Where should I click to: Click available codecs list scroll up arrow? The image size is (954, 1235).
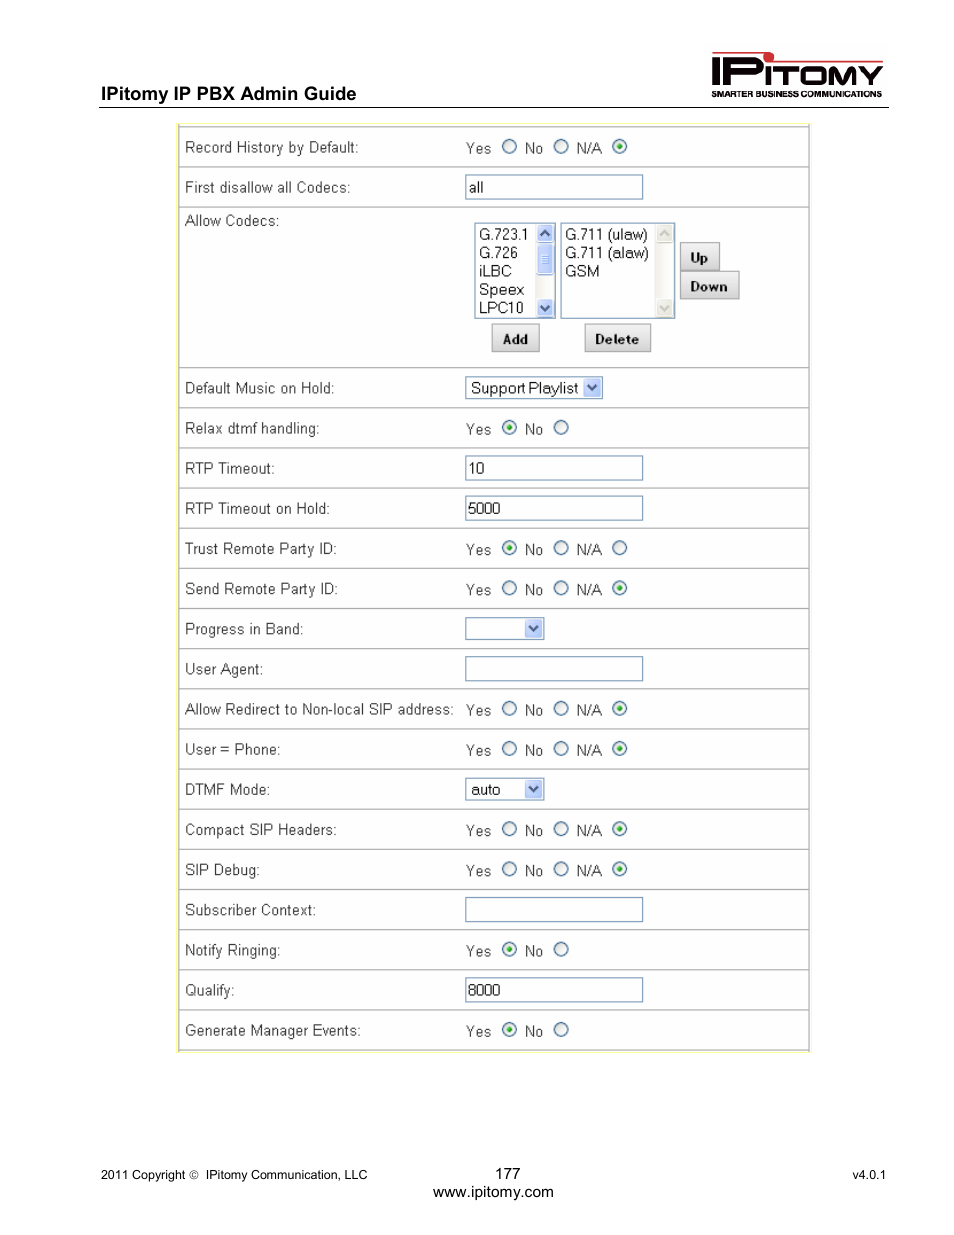click(x=545, y=234)
